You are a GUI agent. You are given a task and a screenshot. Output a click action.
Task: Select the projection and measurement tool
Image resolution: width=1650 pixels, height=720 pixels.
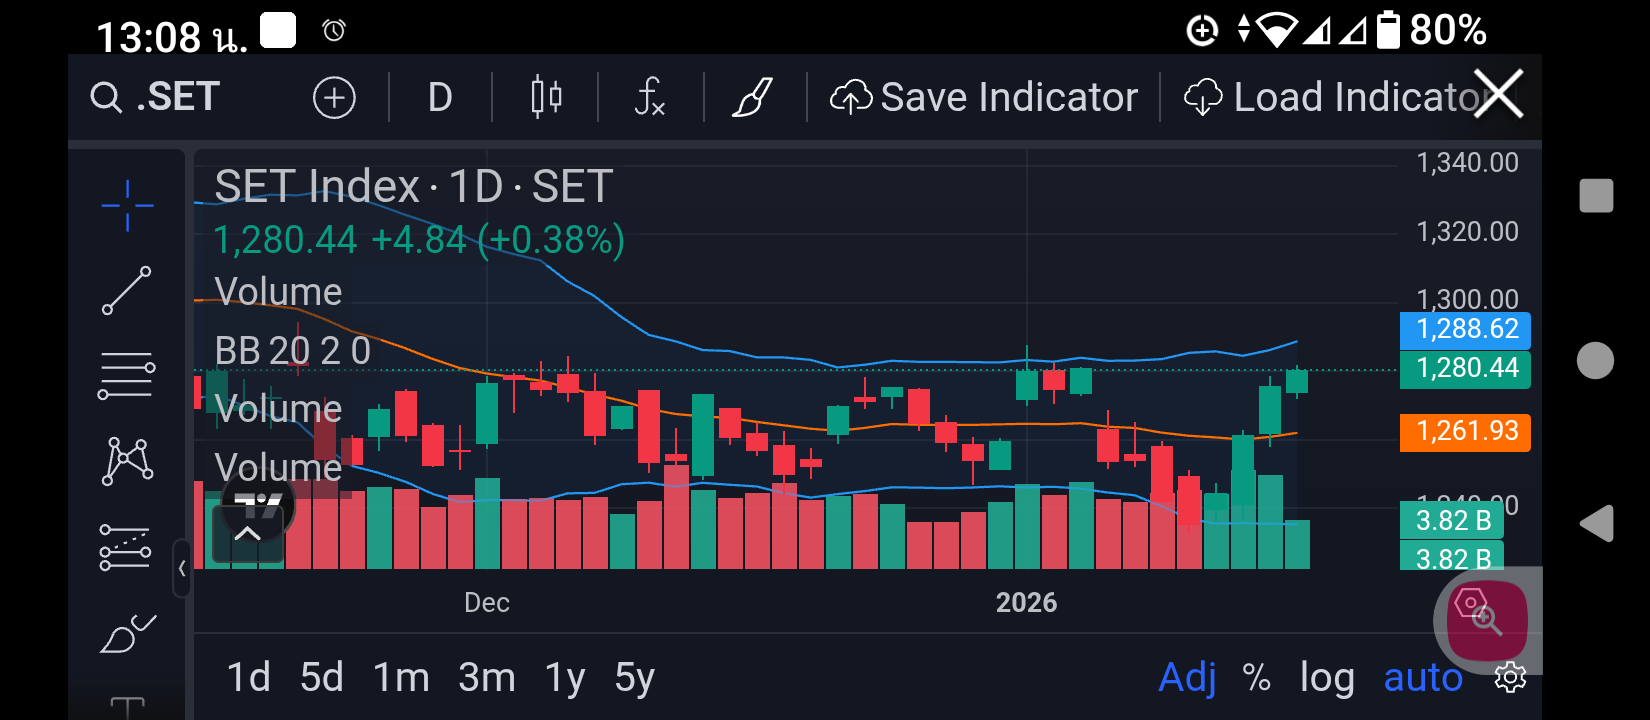coord(125,547)
